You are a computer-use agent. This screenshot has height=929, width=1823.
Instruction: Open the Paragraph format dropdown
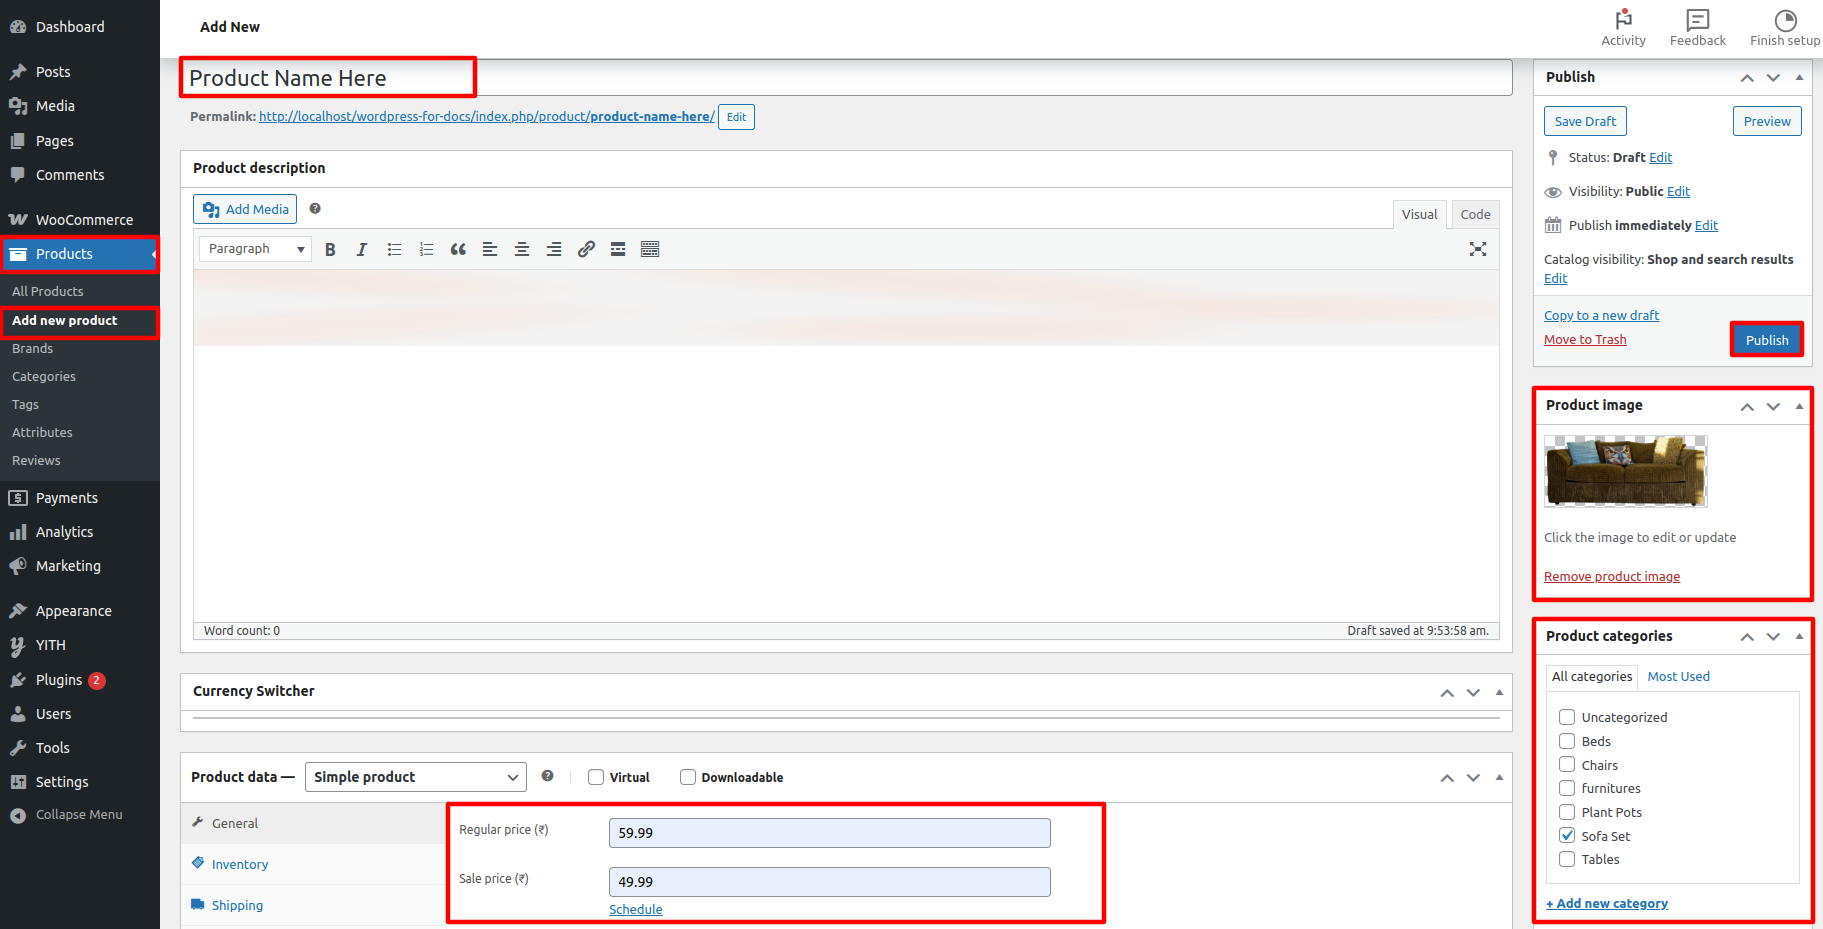255,249
